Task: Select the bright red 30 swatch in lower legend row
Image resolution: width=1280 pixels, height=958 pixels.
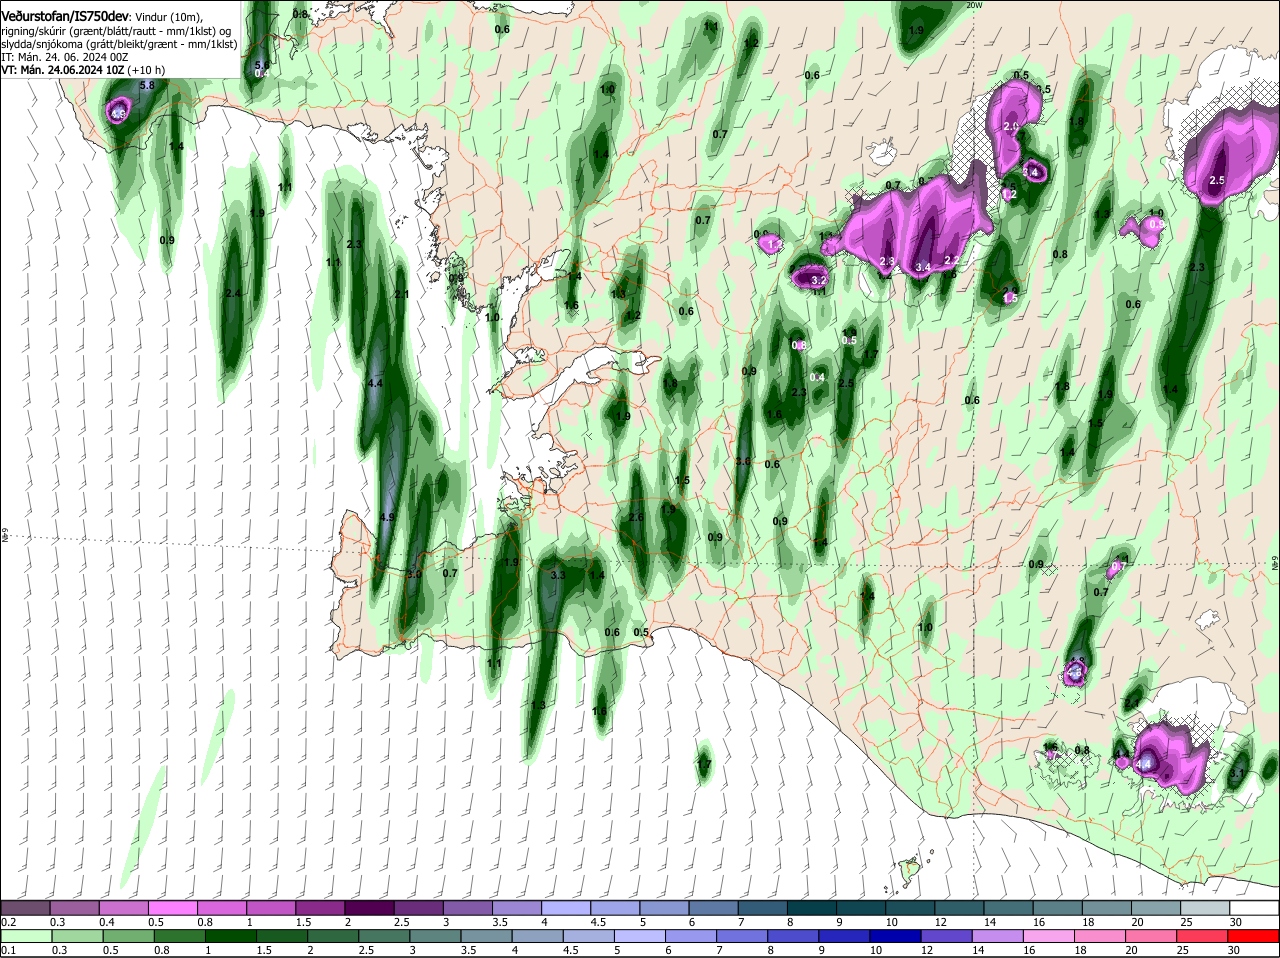Action: point(1254,936)
